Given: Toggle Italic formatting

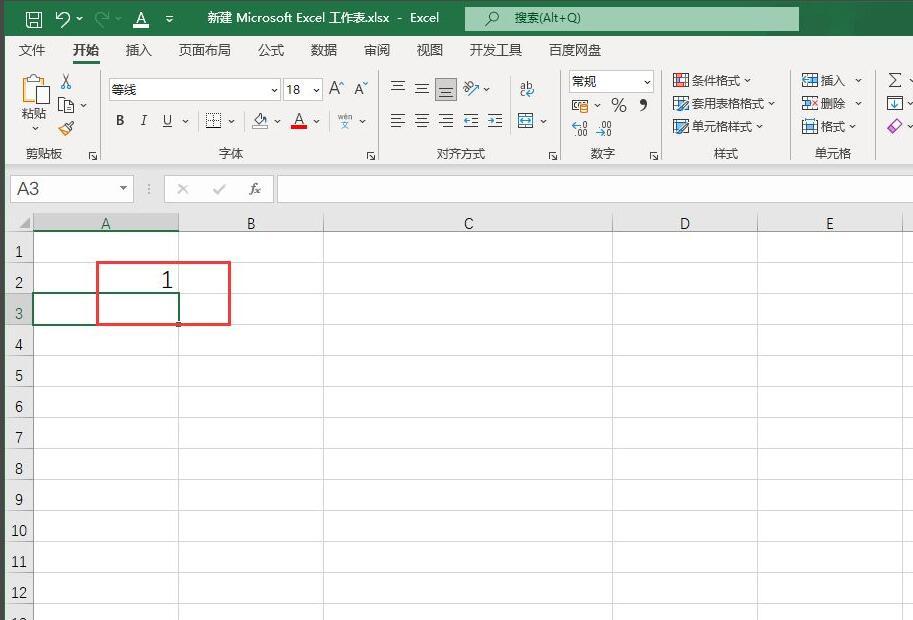Looking at the screenshot, I should pos(143,121).
